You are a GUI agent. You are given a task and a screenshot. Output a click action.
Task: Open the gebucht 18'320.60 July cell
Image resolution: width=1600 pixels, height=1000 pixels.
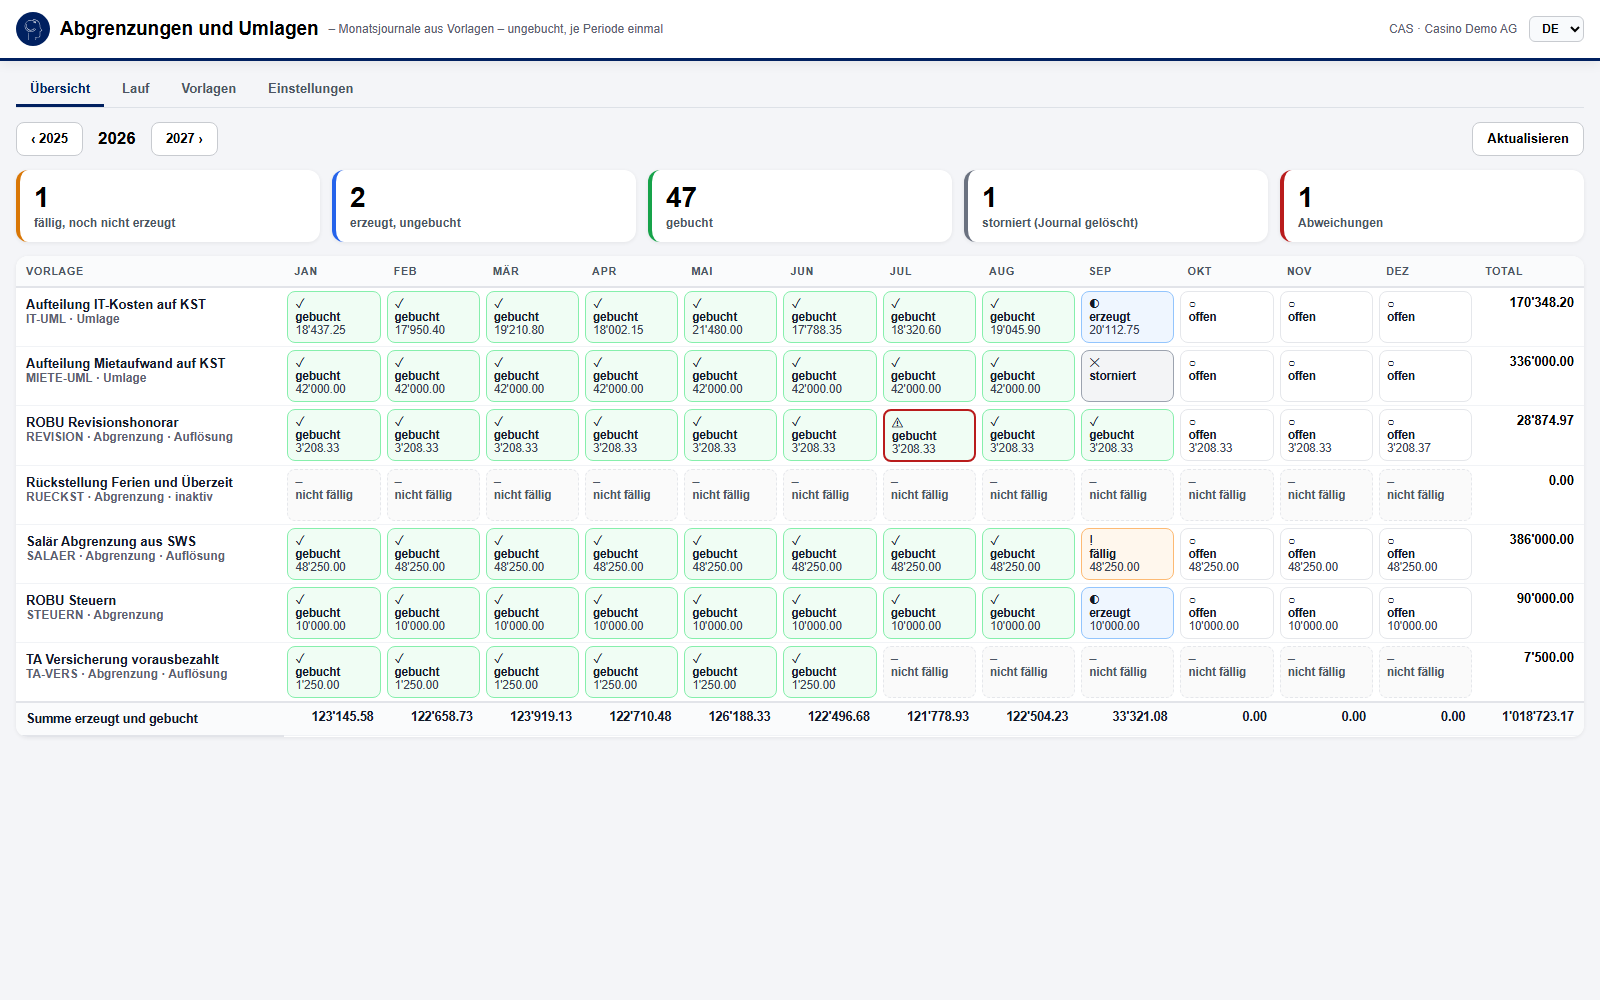coord(929,317)
